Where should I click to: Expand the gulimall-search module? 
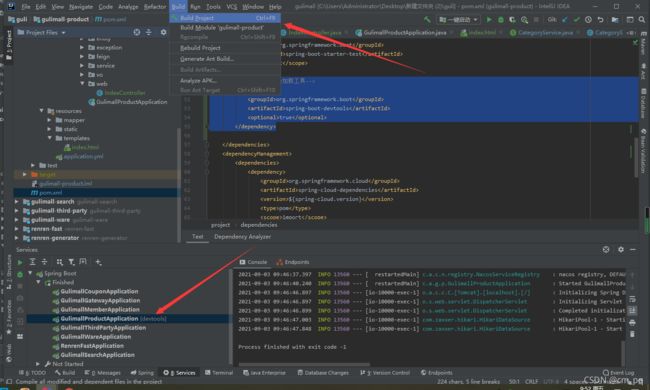[x=17, y=202]
